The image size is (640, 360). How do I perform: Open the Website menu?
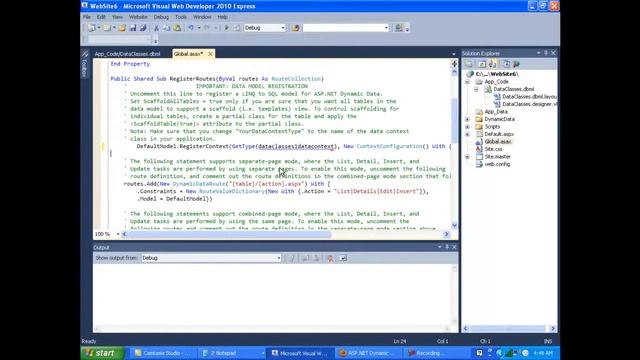pos(138,17)
